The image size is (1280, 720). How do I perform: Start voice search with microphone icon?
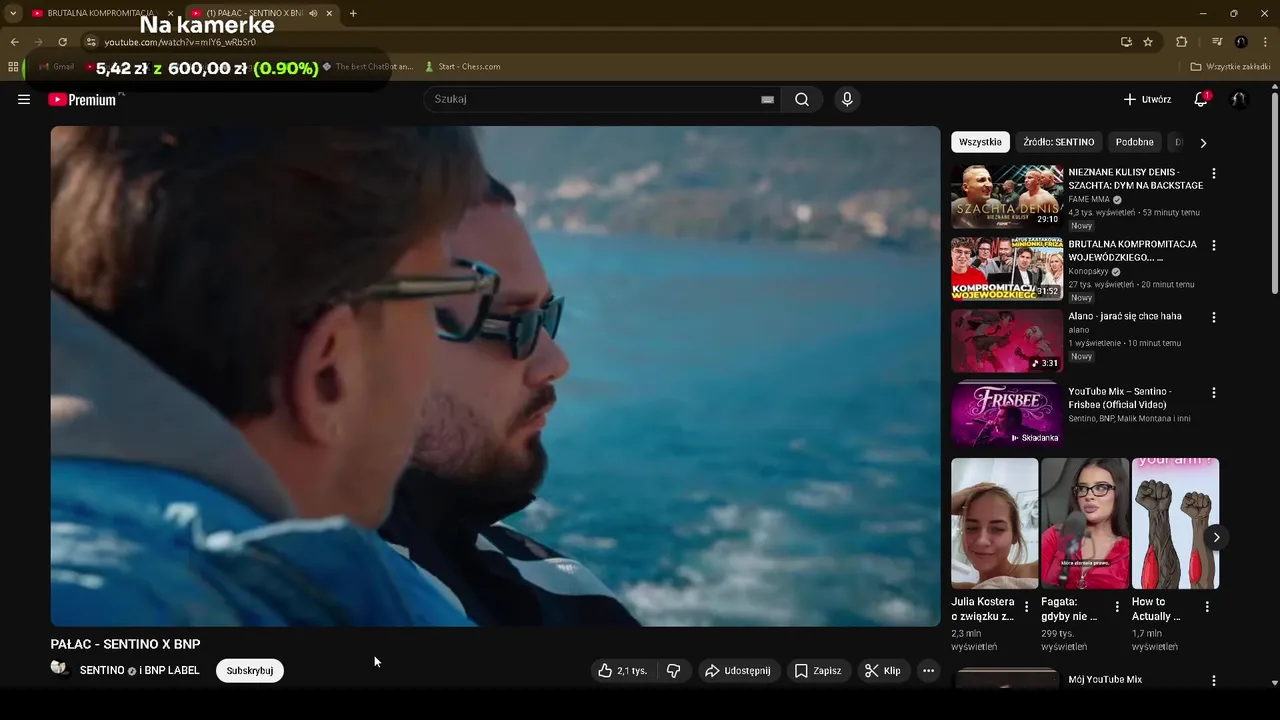pos(847,99)
